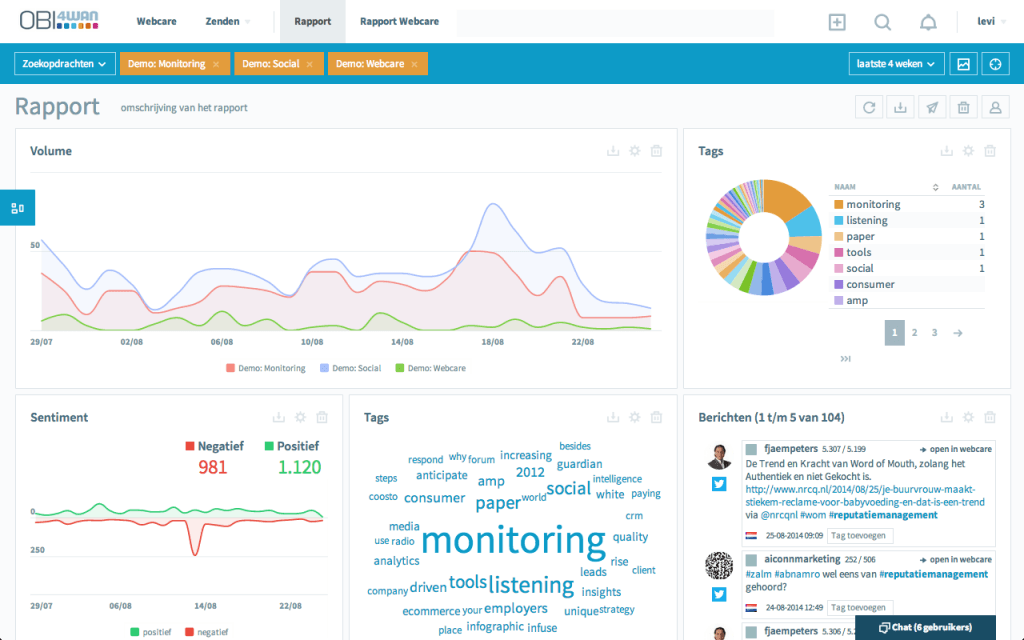Click the add new plus icon in top bar

(x=837, y=22)
